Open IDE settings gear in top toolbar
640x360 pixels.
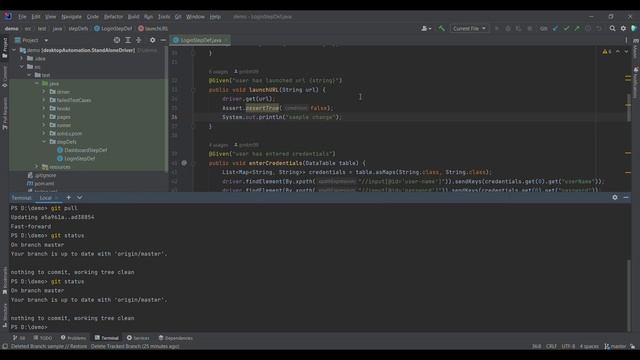[623, 29]
